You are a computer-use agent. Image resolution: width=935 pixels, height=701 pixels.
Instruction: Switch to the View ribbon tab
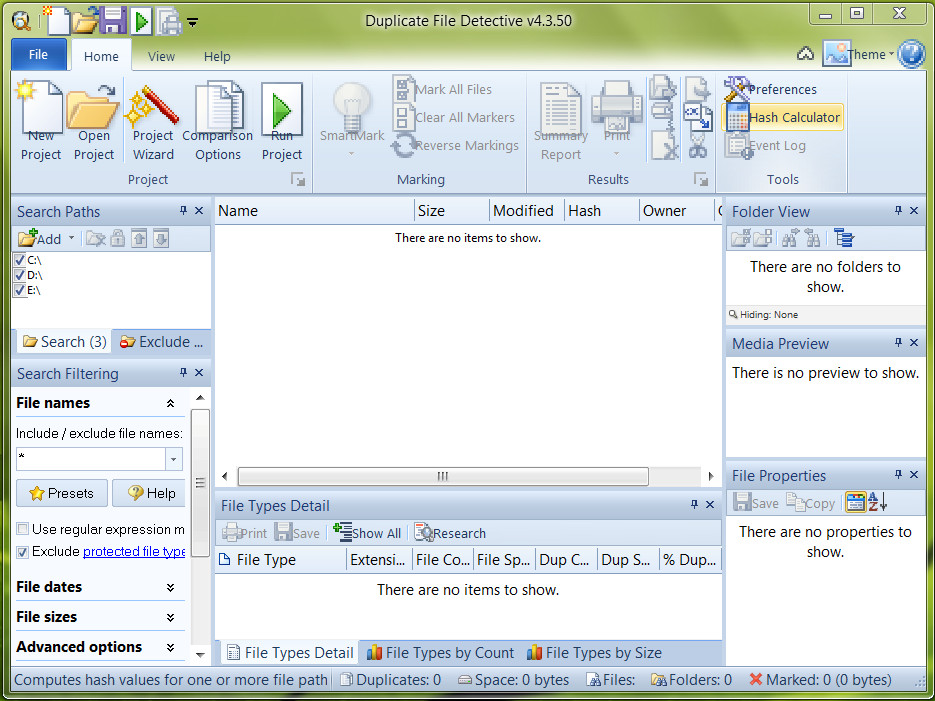pos(161,57)
